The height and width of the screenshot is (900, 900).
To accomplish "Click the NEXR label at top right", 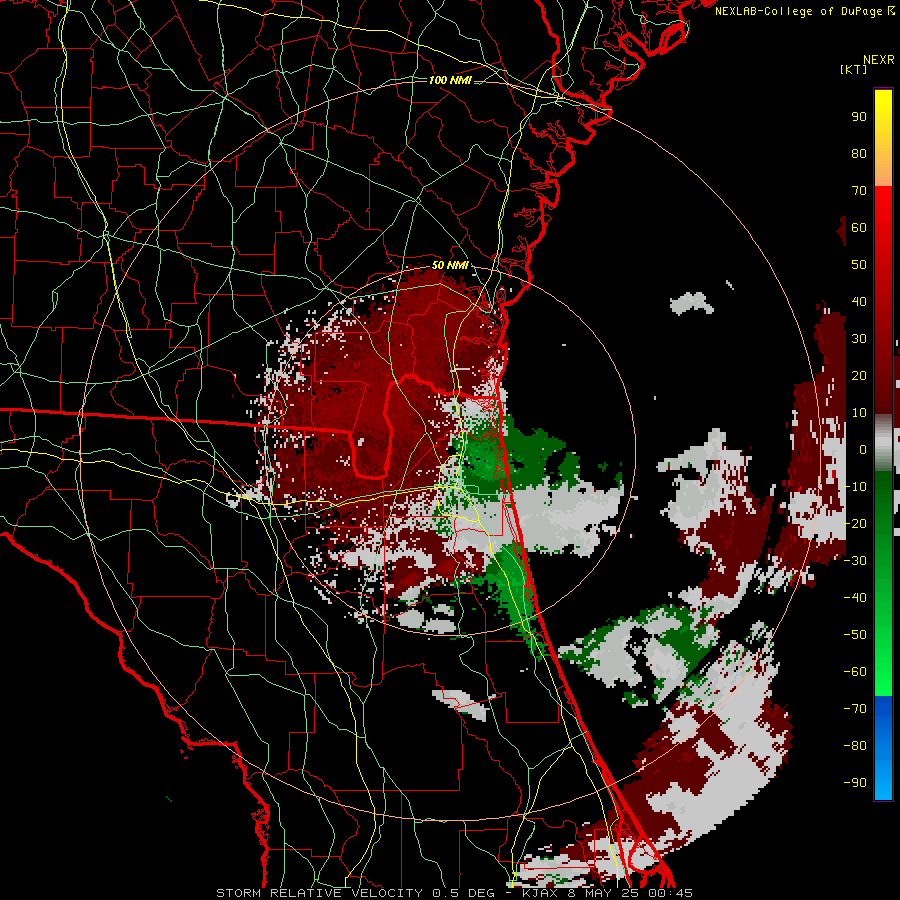I will 879,60.
